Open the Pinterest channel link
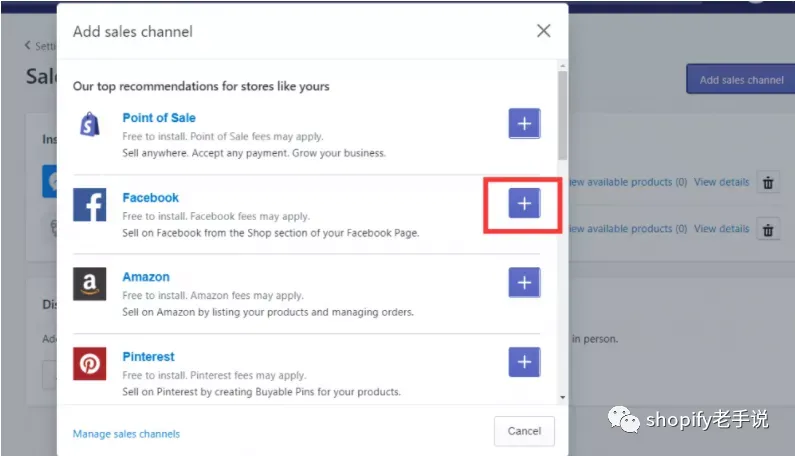The width and height of the screenshot is (795, 456). pos(149,357)
